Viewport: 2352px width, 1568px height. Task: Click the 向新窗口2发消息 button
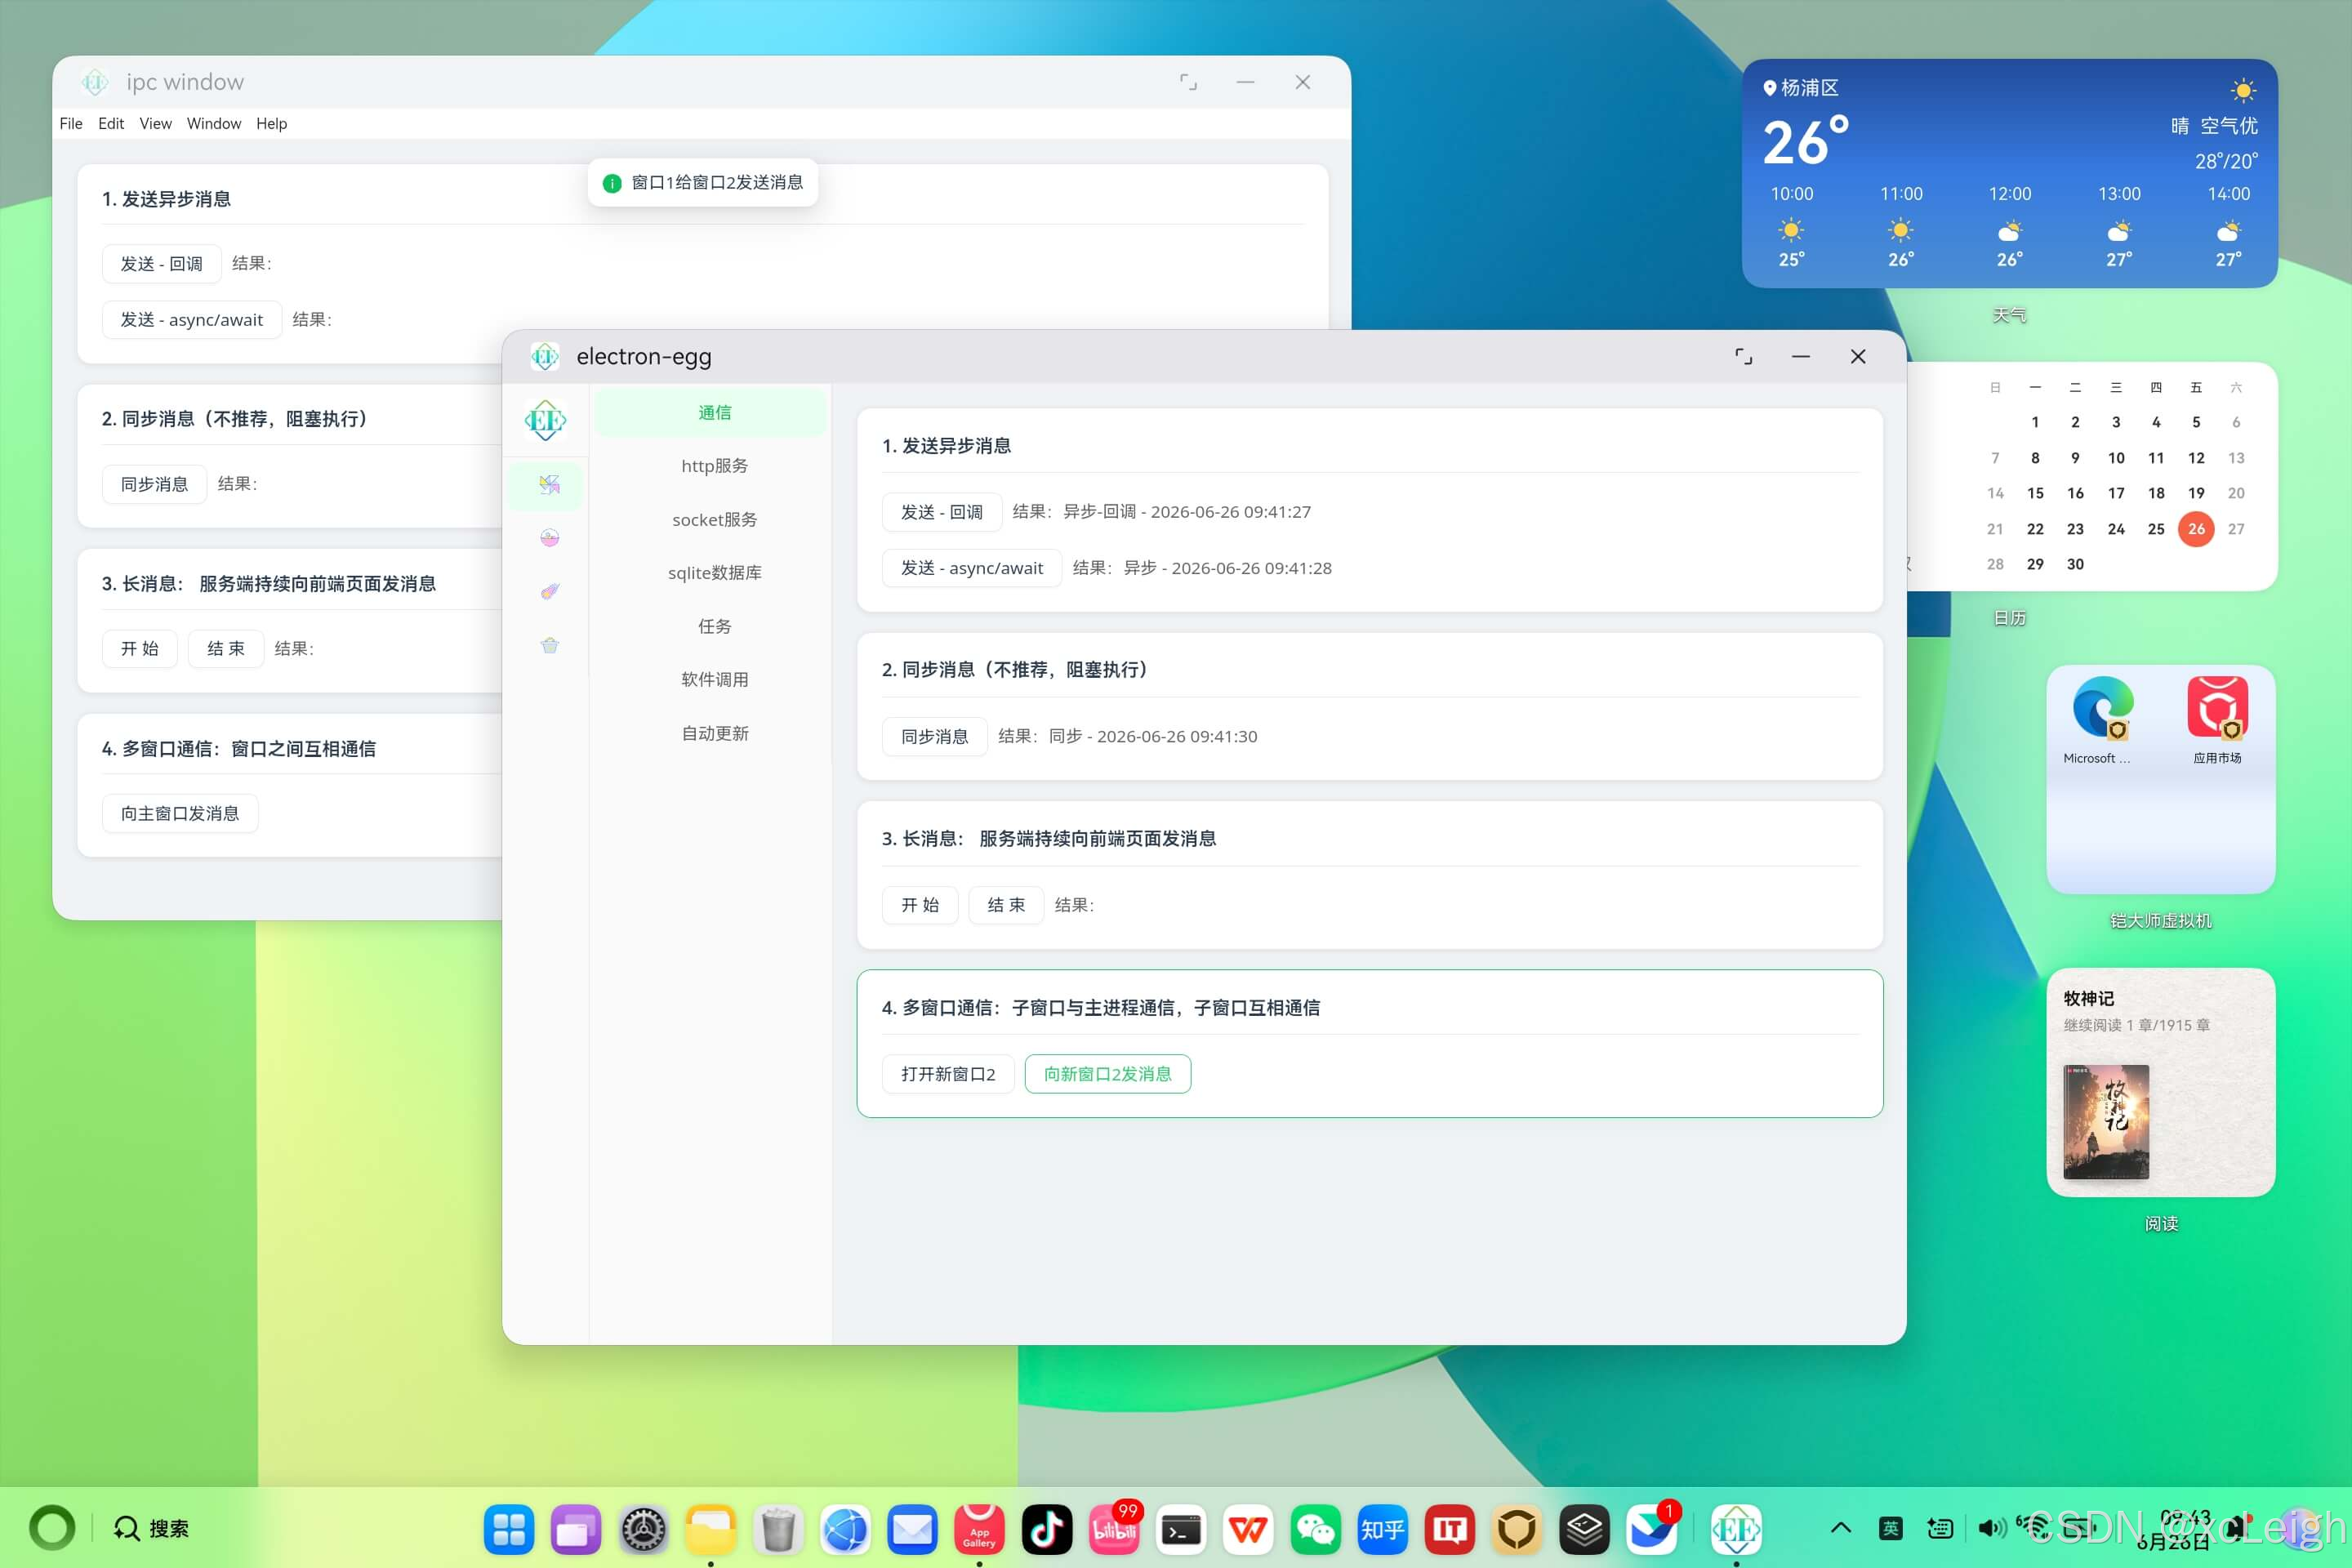pyautogui.click(x=1107, y=1074)
